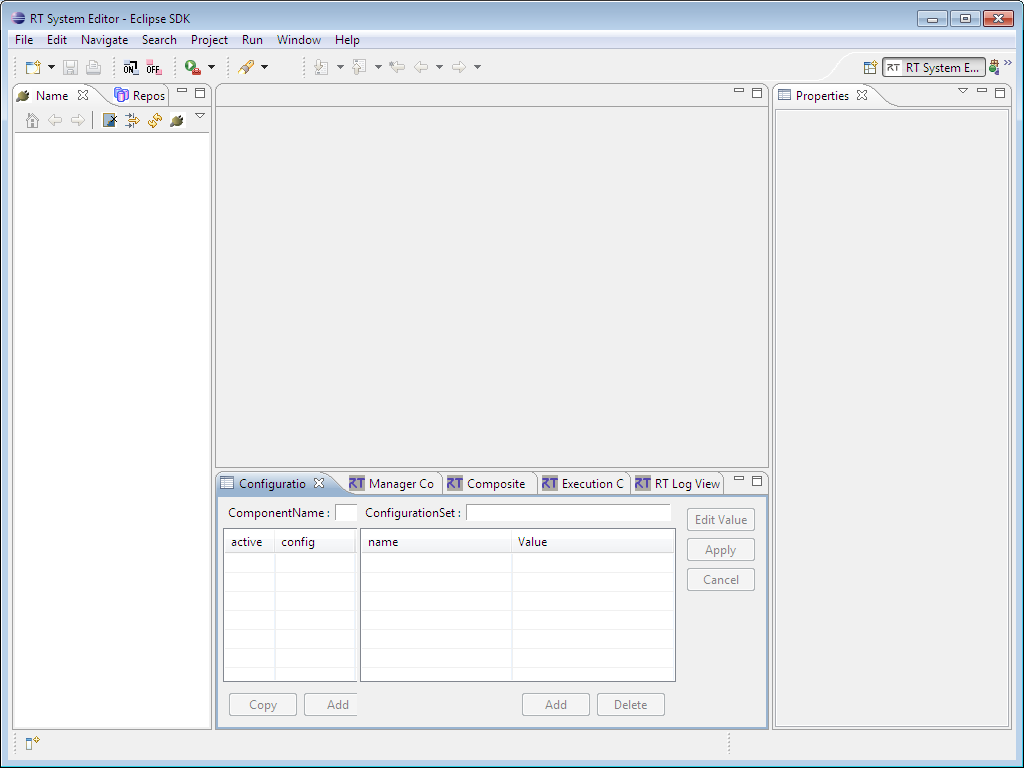Click inside the ConfigurationSet input field
Image resolution: width=1024 pixels, height=768 pixels.
pyautogui.click(x=568, y=513)
